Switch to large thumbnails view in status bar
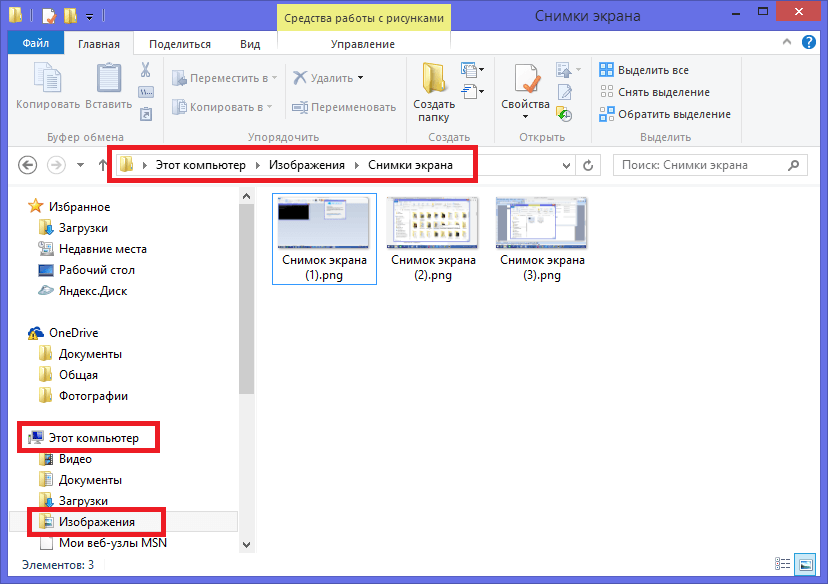The height and width of the screenshot is (584, 828). [806, 566]
